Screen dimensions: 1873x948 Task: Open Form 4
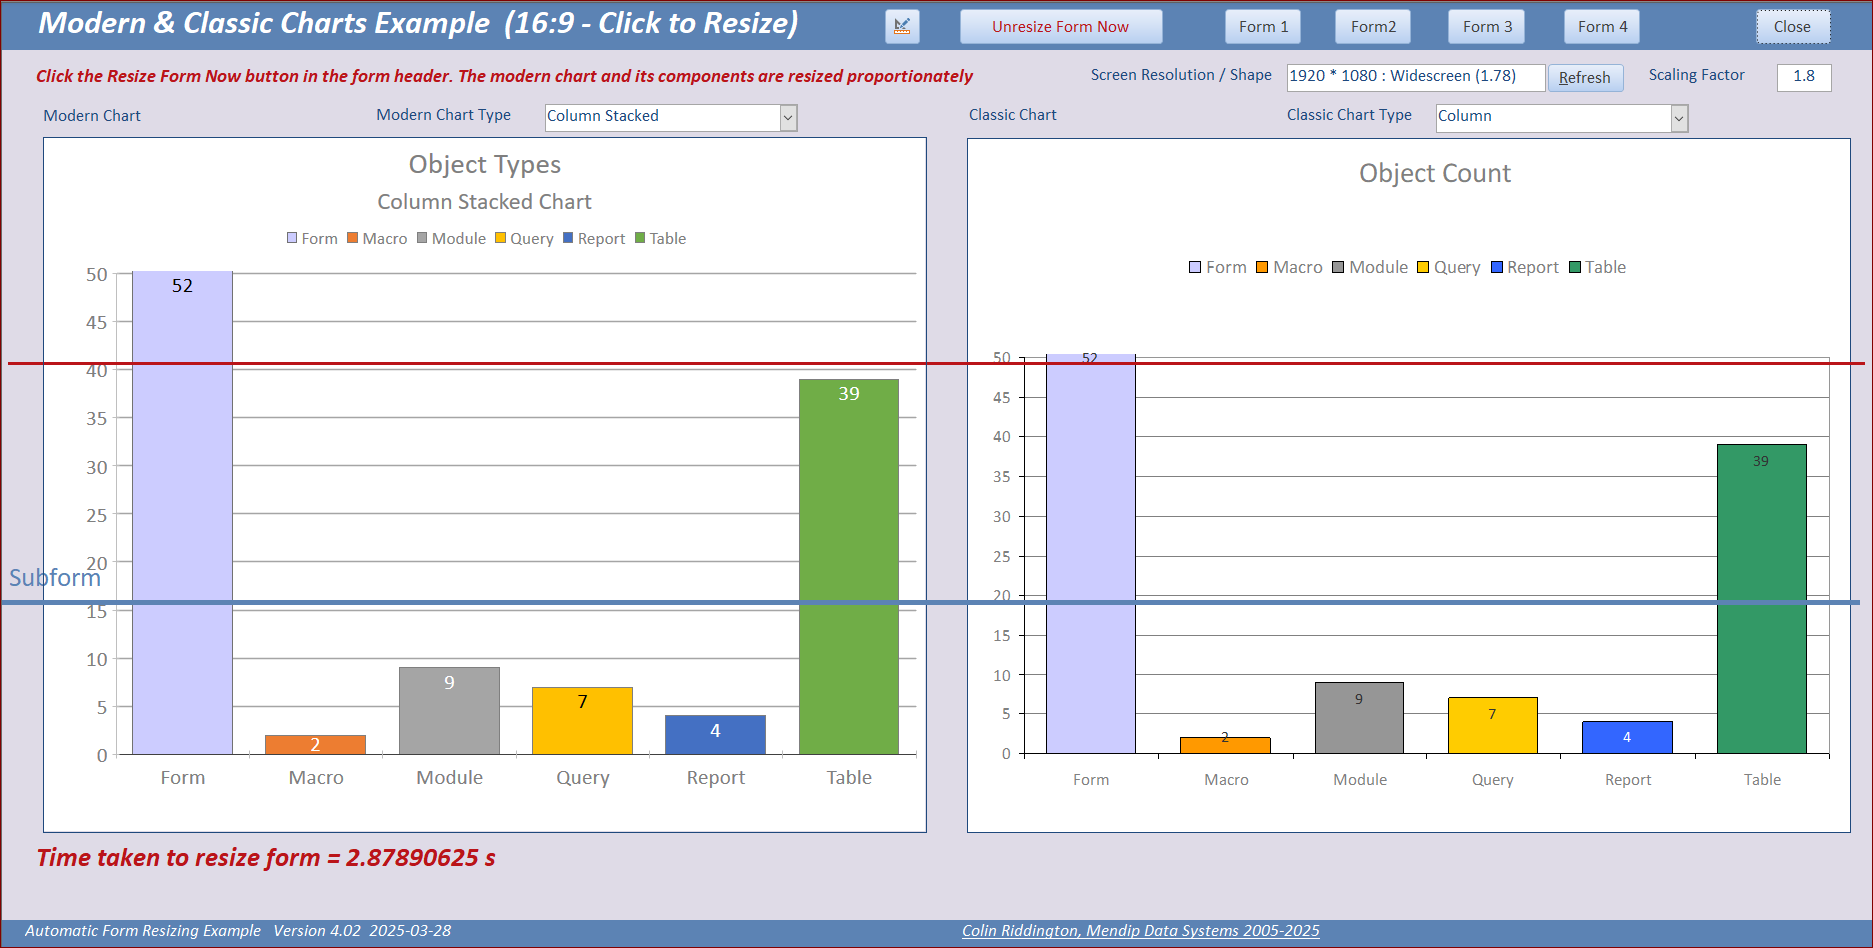tap(1602, 27)
